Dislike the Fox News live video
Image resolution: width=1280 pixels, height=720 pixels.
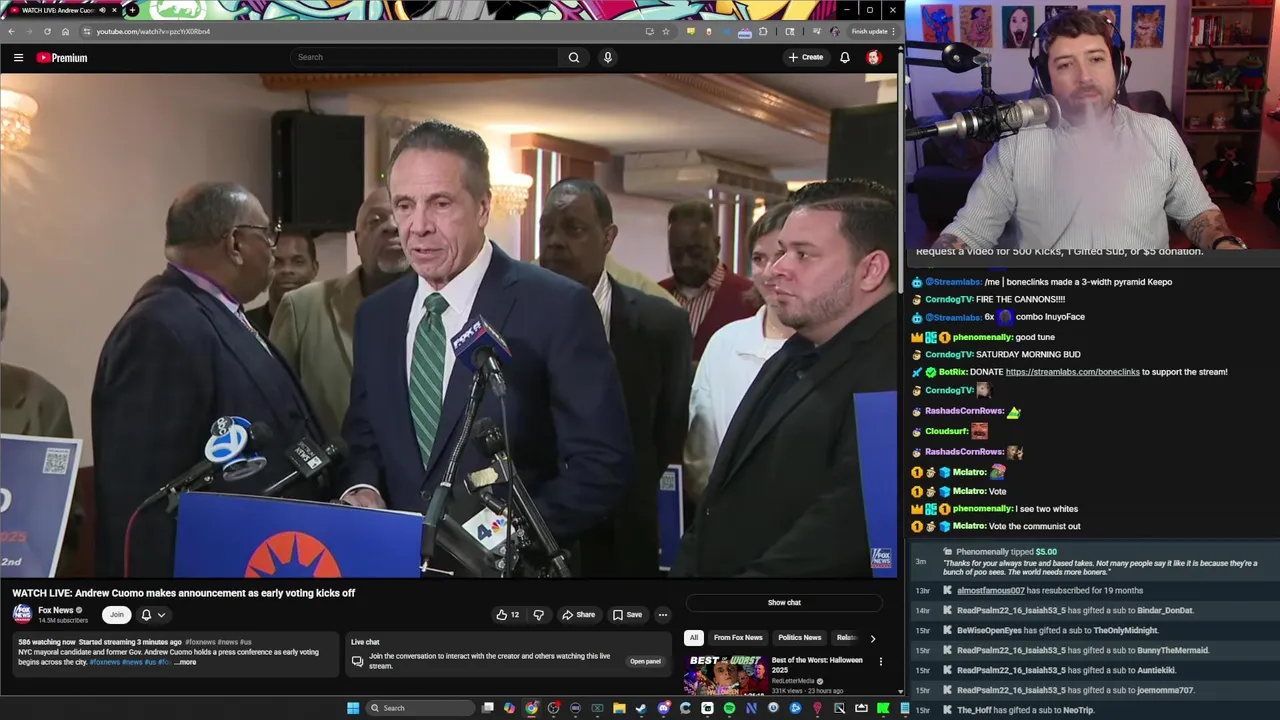538,615
